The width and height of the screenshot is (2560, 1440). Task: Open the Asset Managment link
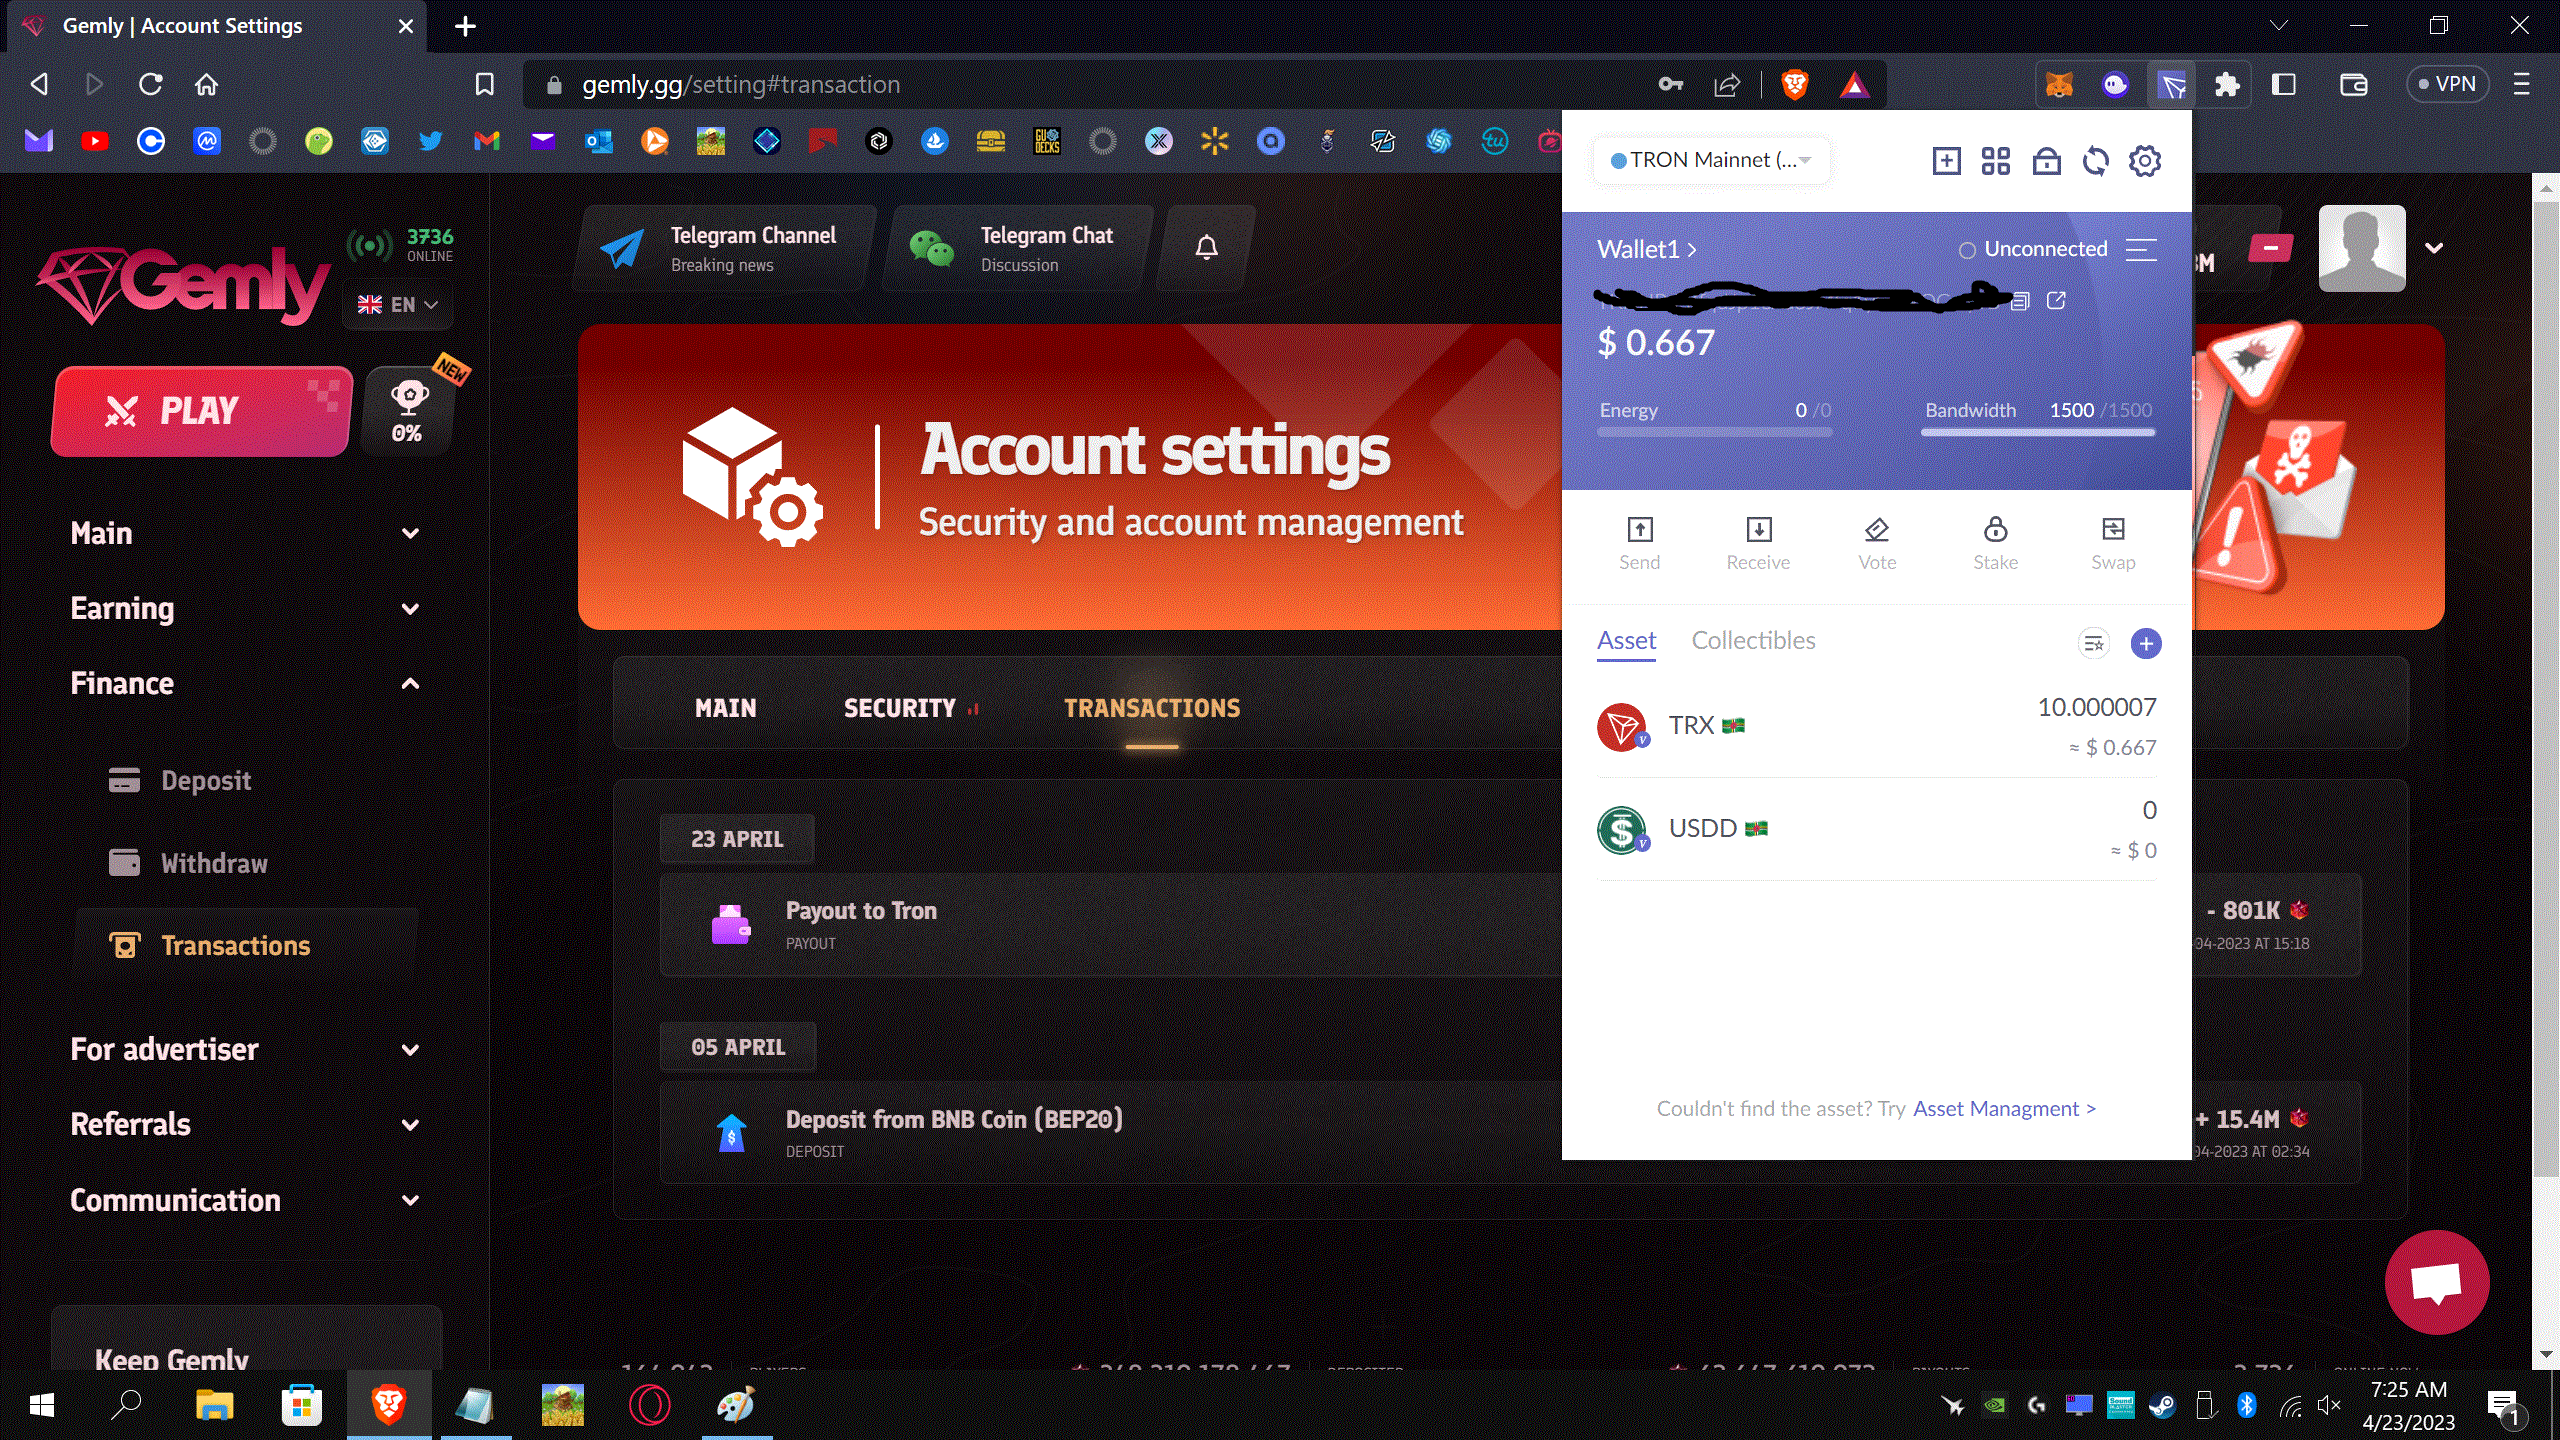(2003, 1108)
